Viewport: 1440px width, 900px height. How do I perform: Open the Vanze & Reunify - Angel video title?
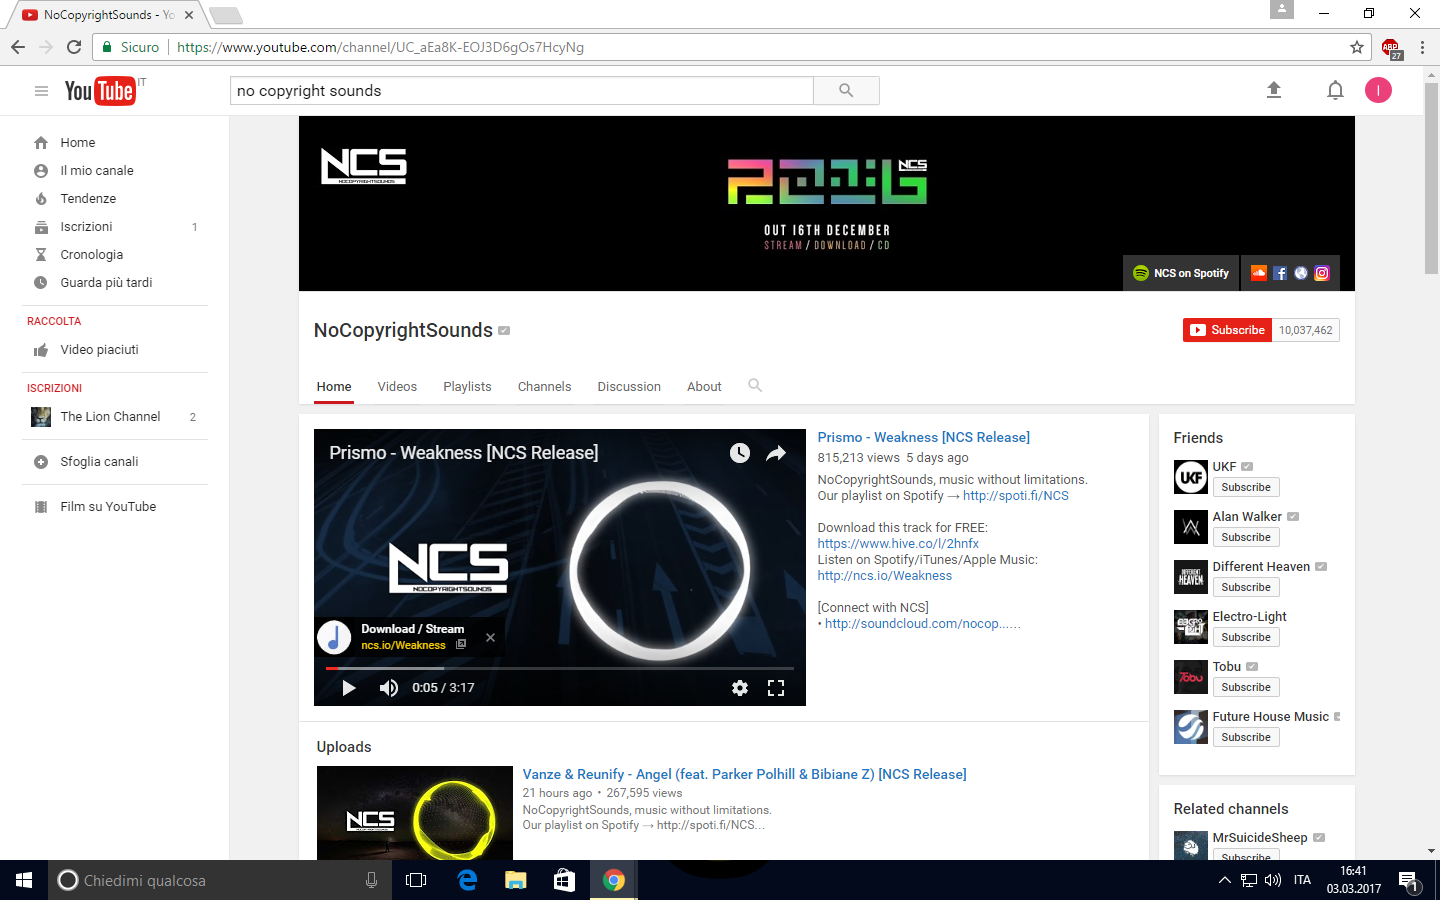click(745, 774)
